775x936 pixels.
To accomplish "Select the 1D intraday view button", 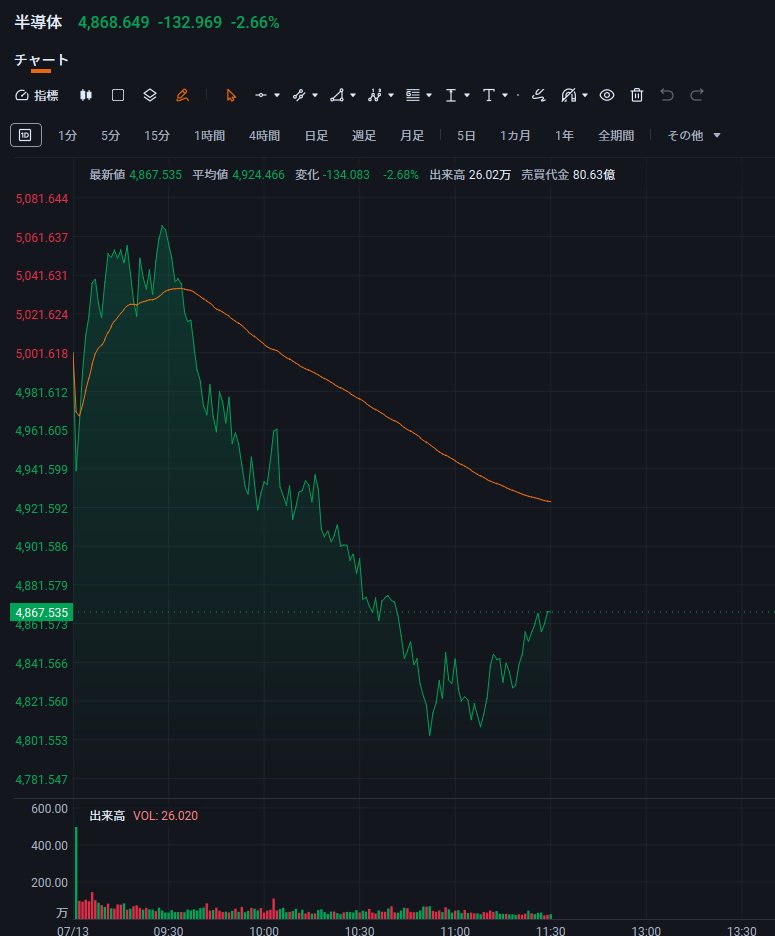I will pos(26,135).
